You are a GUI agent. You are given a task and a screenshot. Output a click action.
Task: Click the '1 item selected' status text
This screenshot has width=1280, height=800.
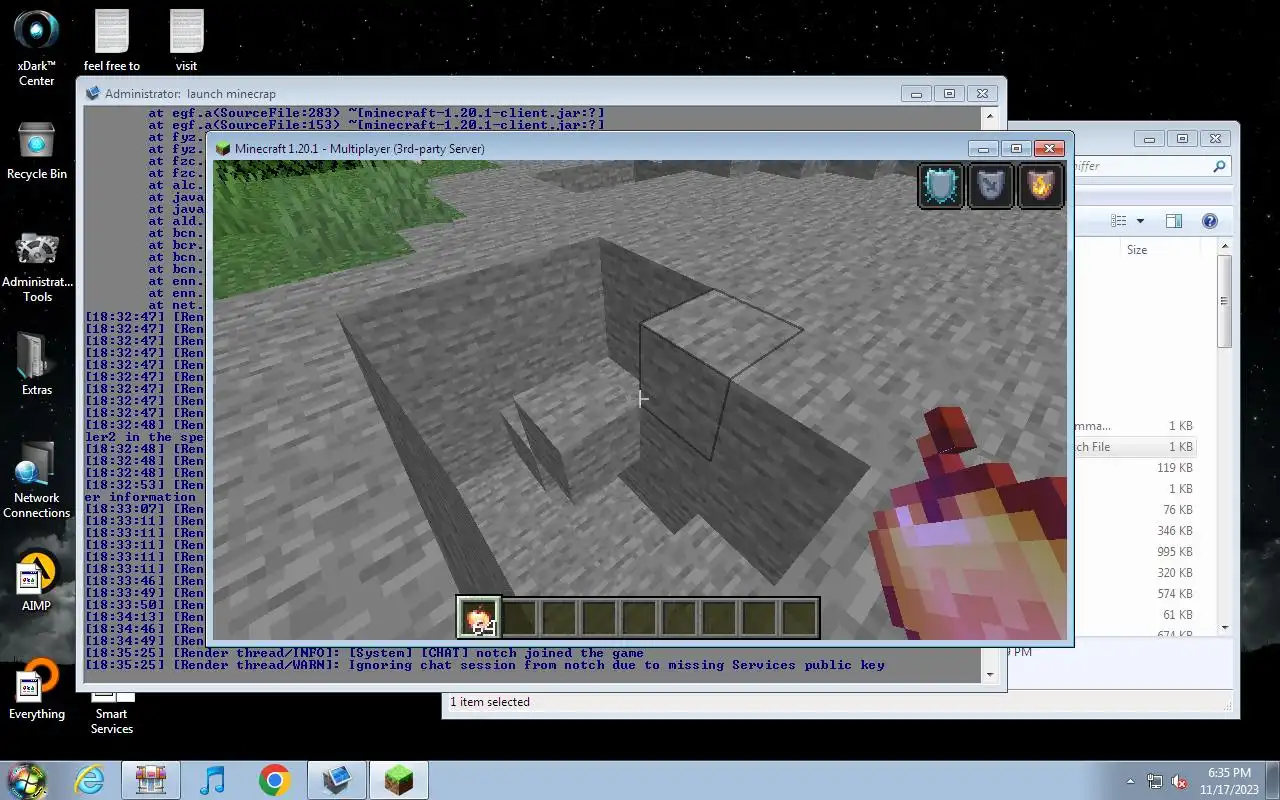pyautogui.click(x=490, y=702)
